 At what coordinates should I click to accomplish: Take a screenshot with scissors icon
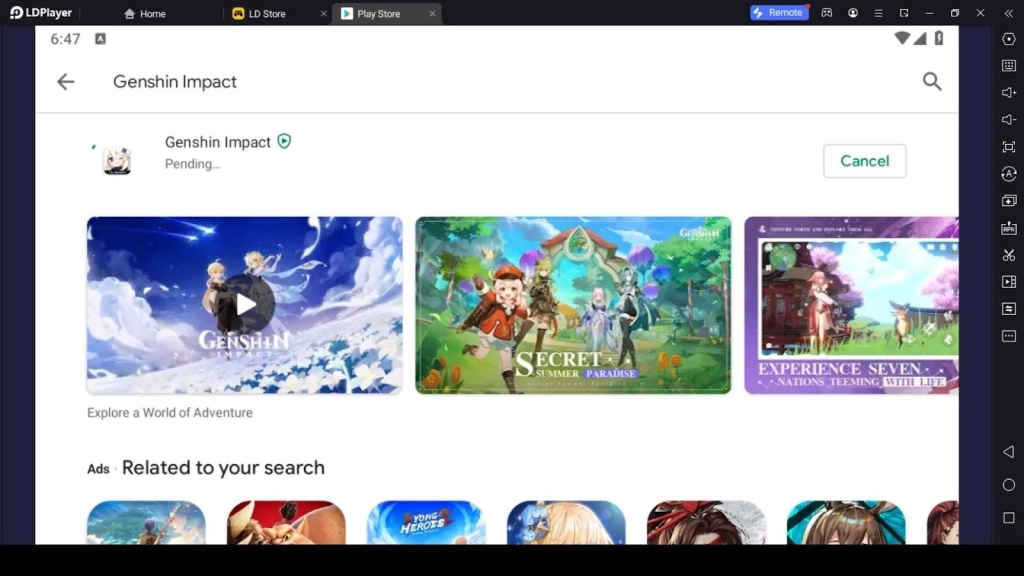point(1009,255)
